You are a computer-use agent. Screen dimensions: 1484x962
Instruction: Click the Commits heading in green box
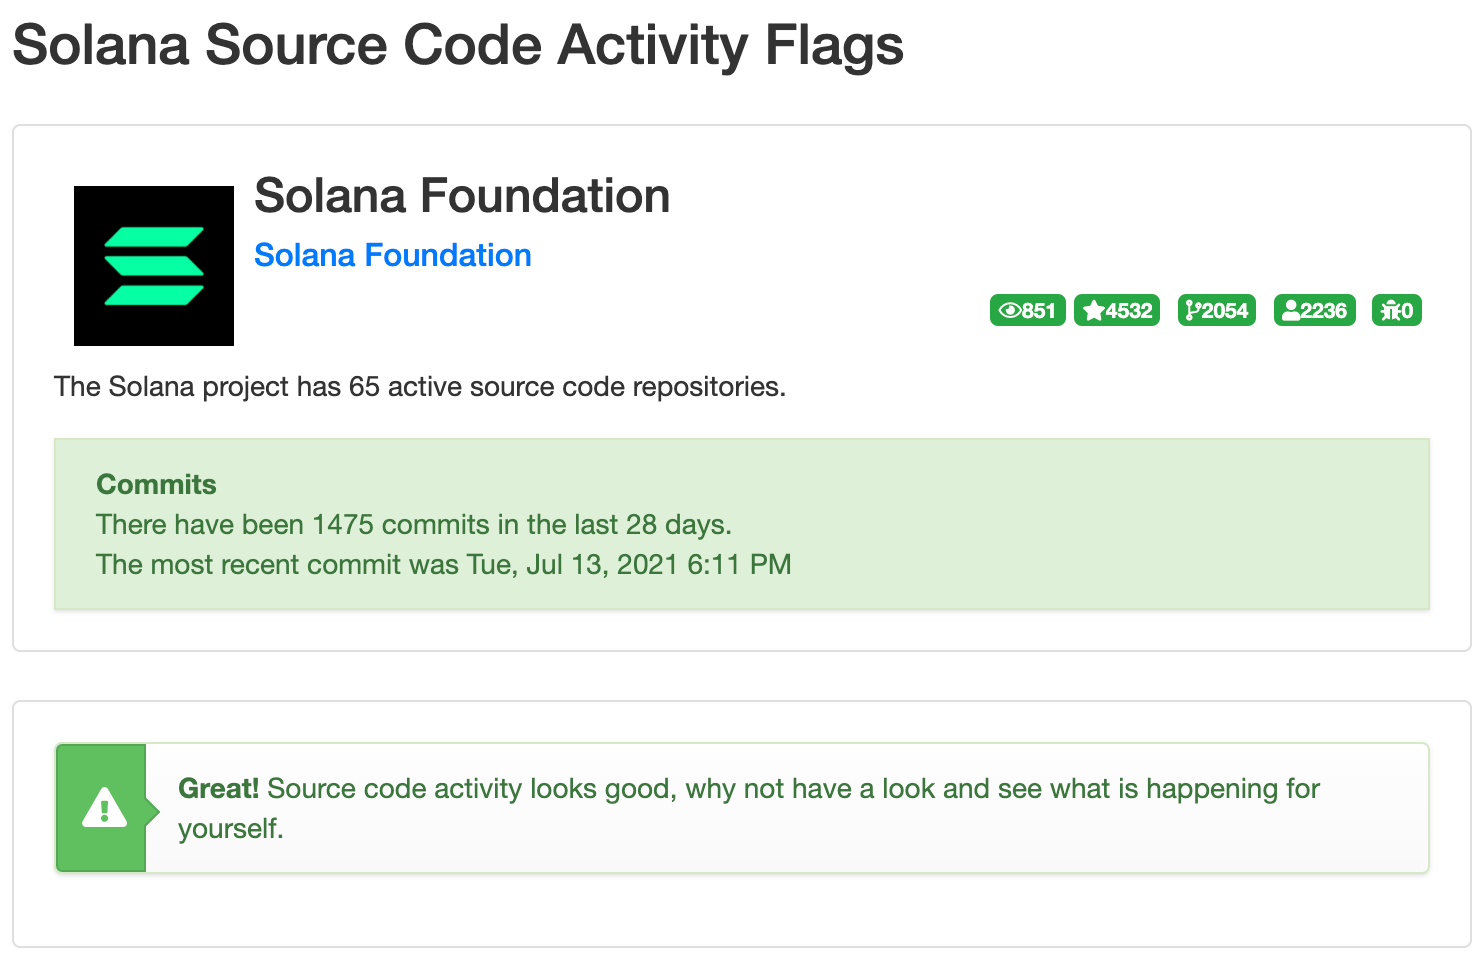pyautogui.click(x=156, y=484)
